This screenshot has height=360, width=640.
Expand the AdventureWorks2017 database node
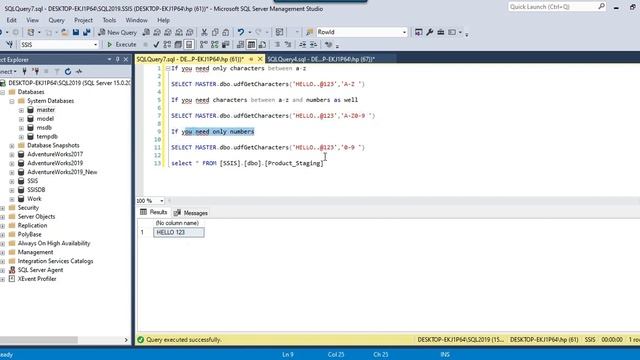pyautogui.click(x=12, y=155)
